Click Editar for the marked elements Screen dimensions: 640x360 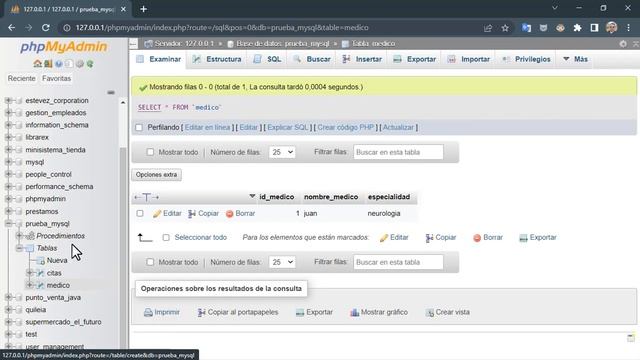[x=394, y=238]
